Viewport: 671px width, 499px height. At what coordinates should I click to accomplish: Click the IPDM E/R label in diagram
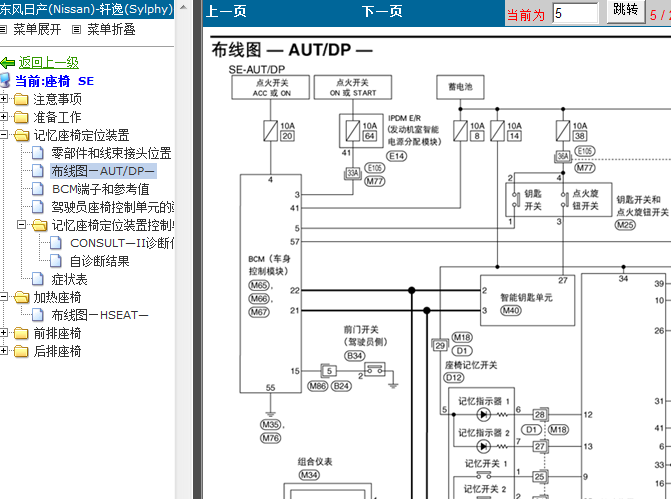point(404,118)
